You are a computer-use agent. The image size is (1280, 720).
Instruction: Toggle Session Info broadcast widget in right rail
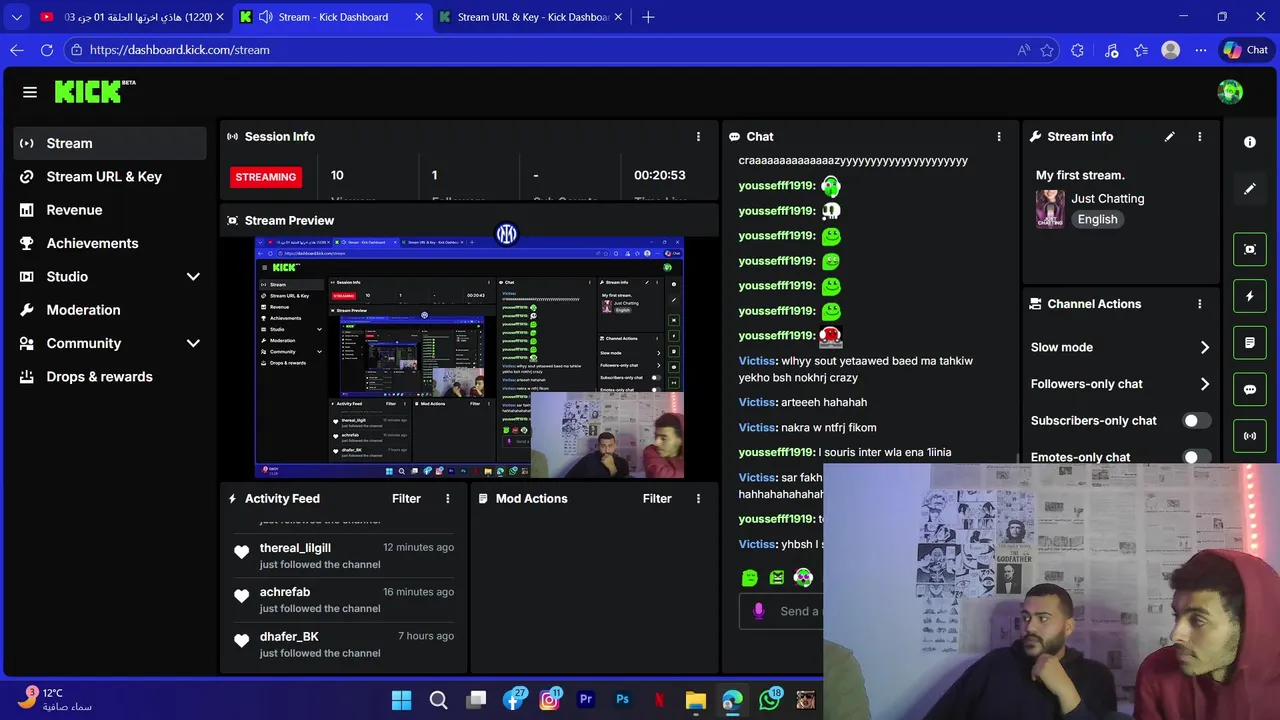[x=1250, y=436]
